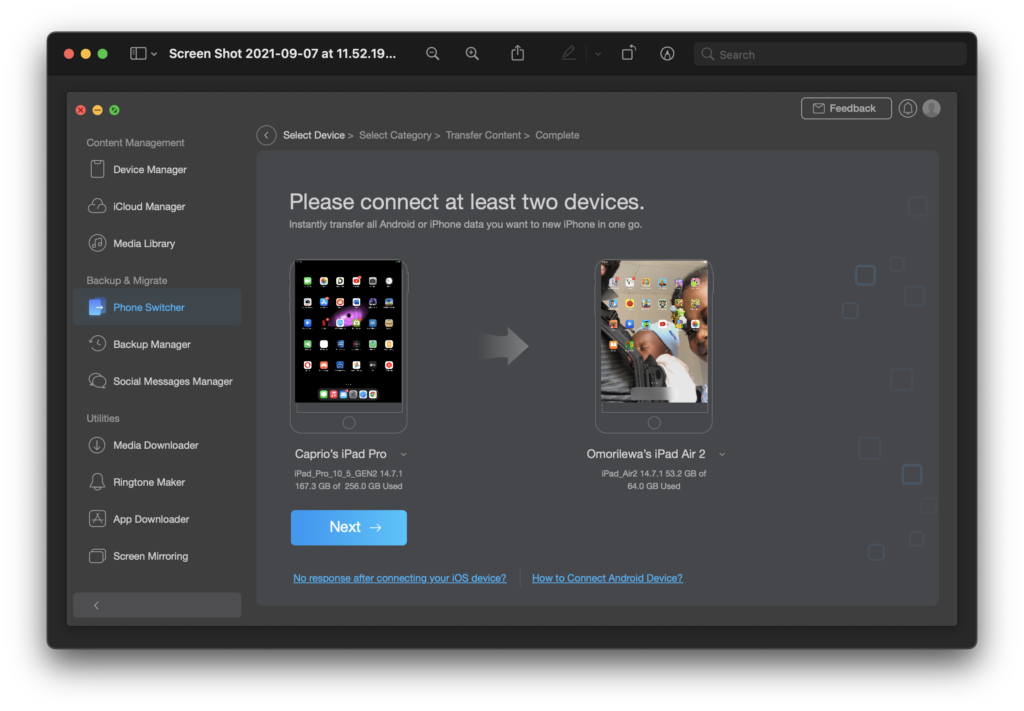Select Phone Switcher item
The width and height of the screenshot is (1024, 711).
(x=157, y=307)
